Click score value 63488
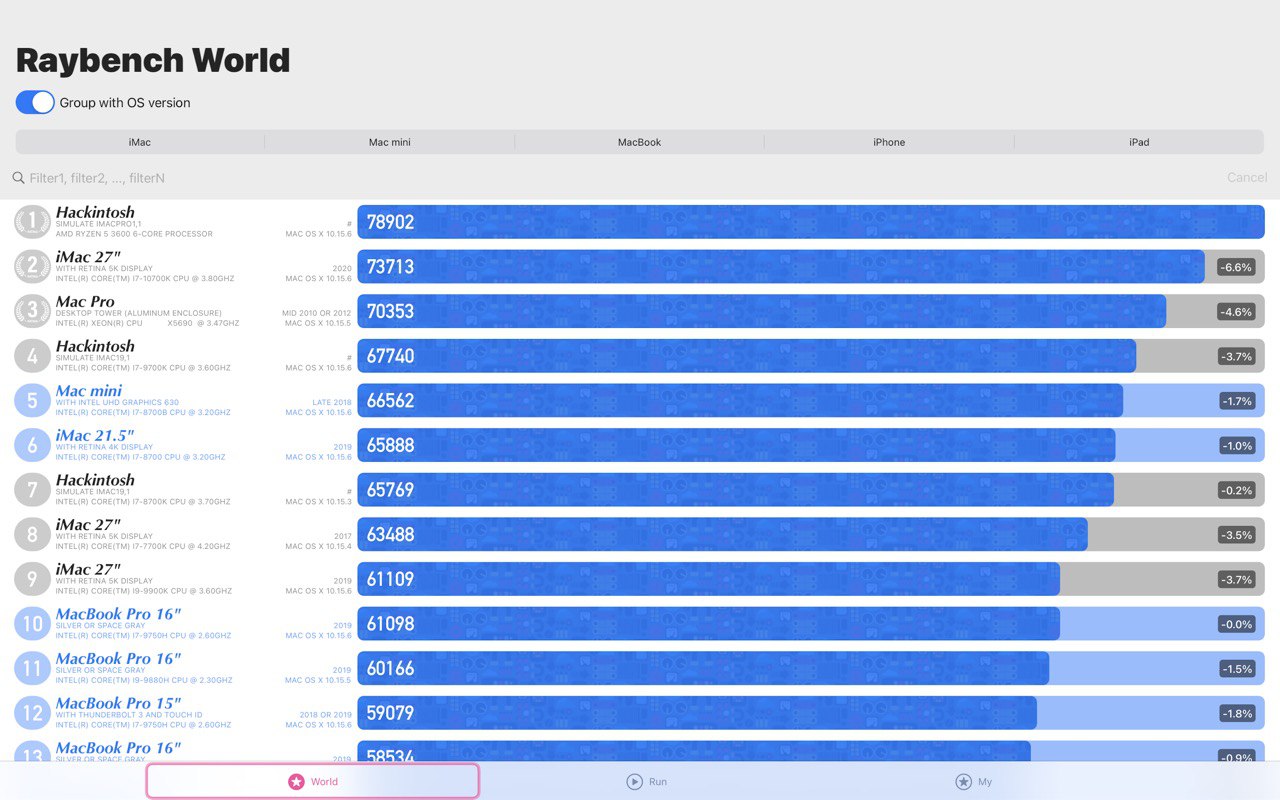The width and height of the screenshot is (1280, 800). point(391,534)
